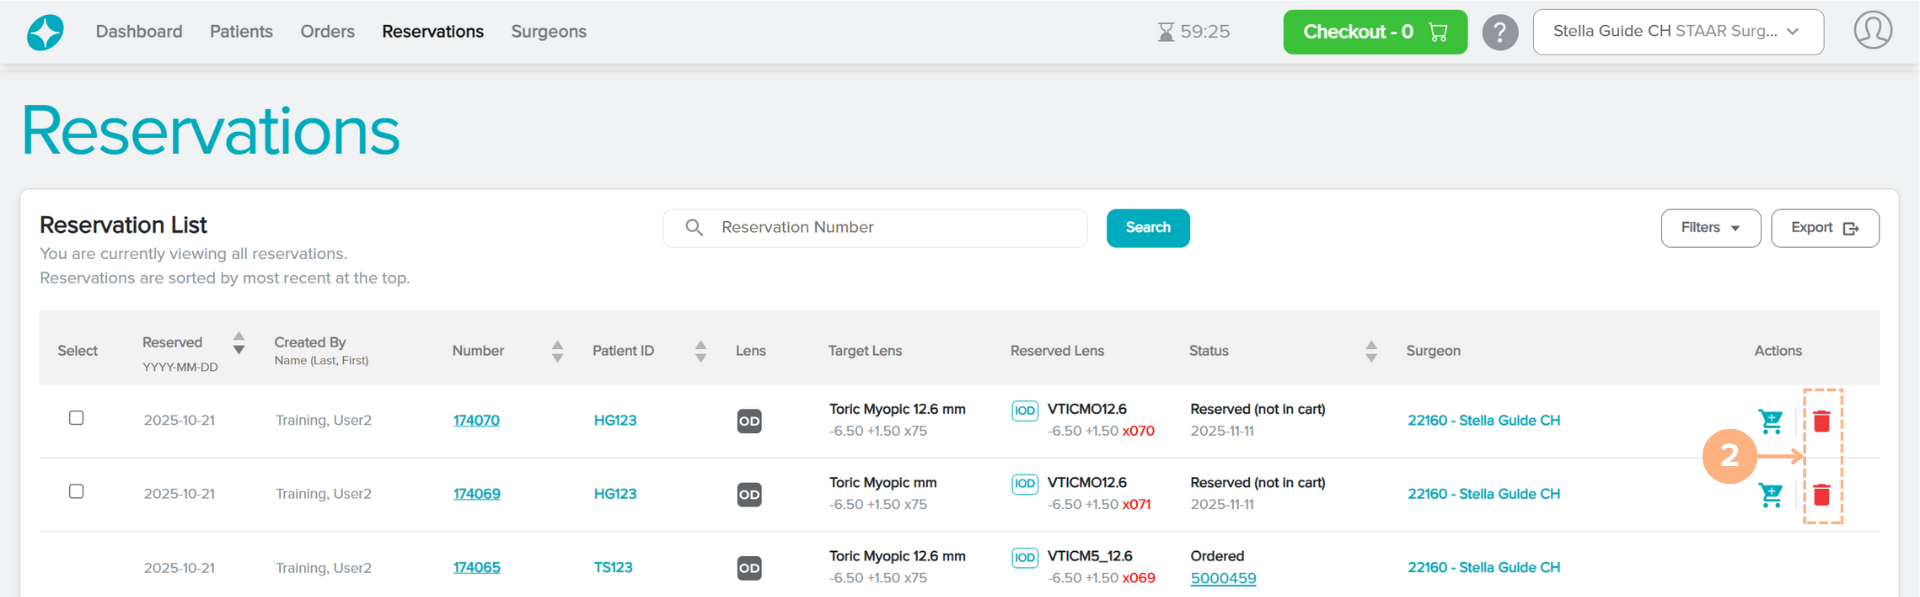Sort by the Status column arrows
Viewport: 1920px width, 597px height.
pos(1371,351)
